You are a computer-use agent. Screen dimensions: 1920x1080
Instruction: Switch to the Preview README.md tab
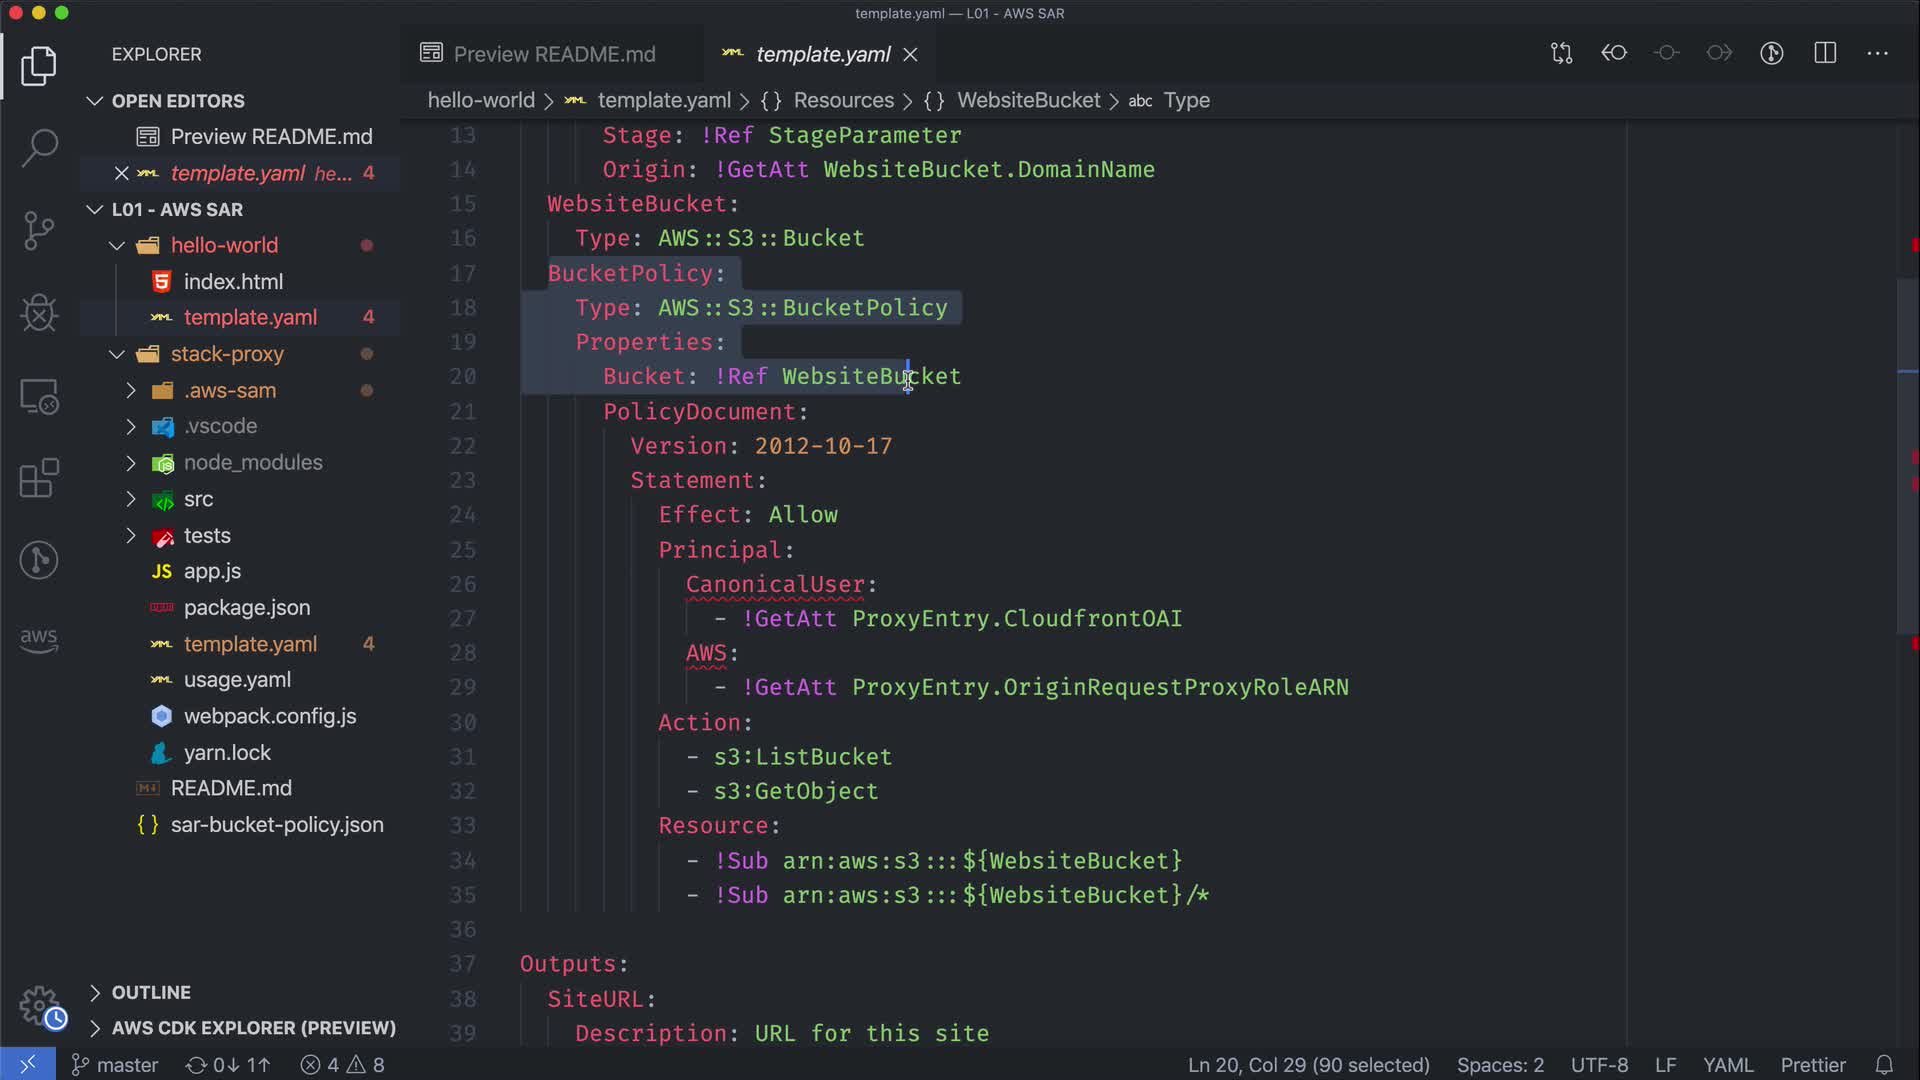(x=554, y=54)
